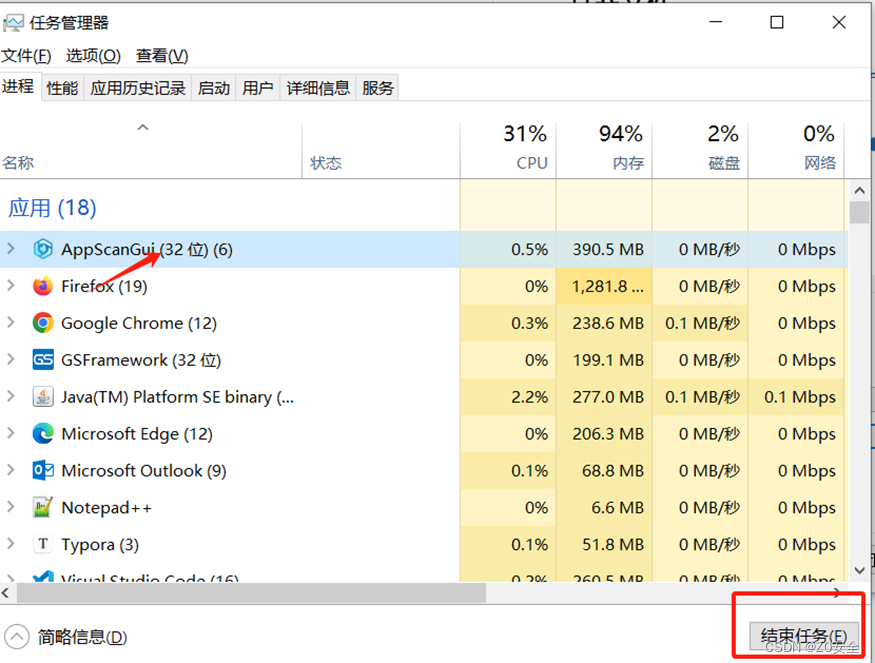
Task: Click the vertical scrollbar thumb
Action: pos(859,213)
